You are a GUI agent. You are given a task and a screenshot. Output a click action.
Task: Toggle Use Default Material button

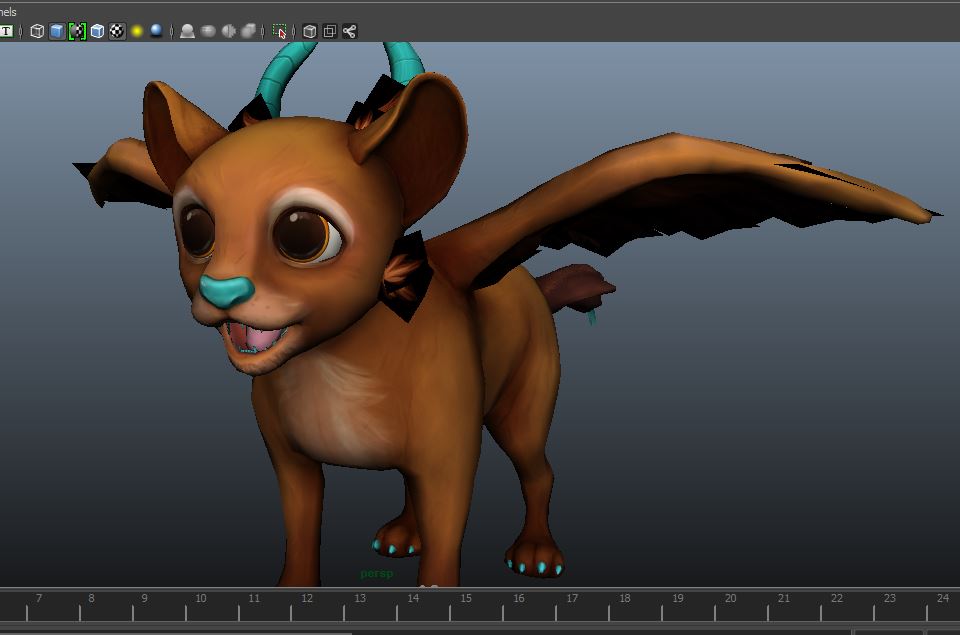(77, 31)
